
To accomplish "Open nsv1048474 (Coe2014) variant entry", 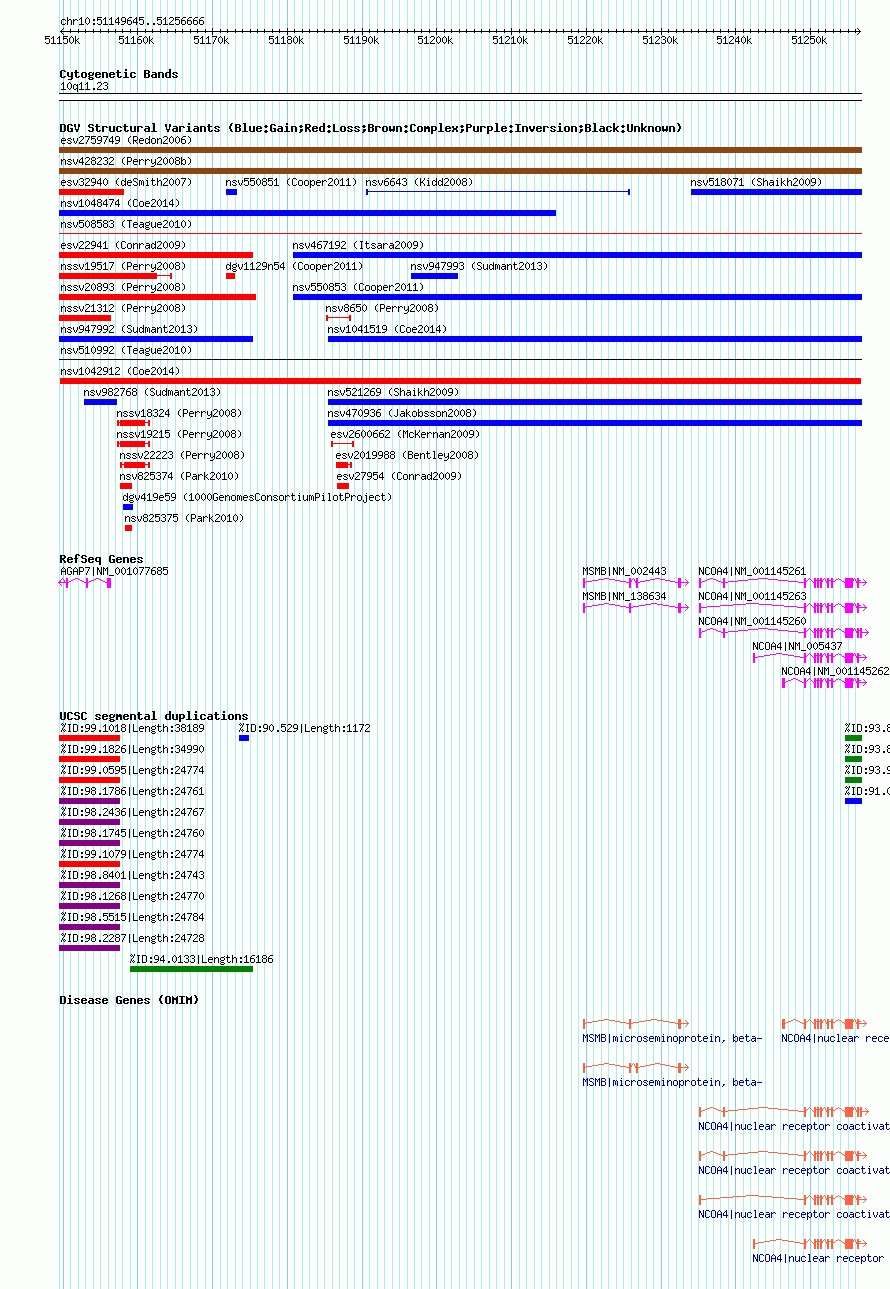I will pyautogui.click(x=307, y=212).
